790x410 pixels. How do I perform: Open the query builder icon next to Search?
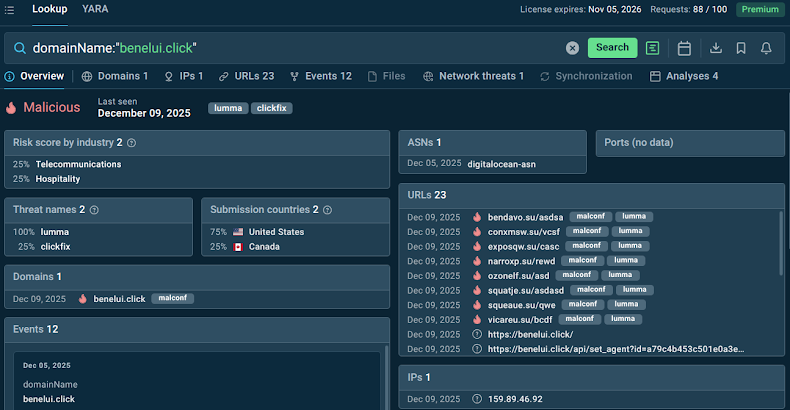(x=652, y=48)
